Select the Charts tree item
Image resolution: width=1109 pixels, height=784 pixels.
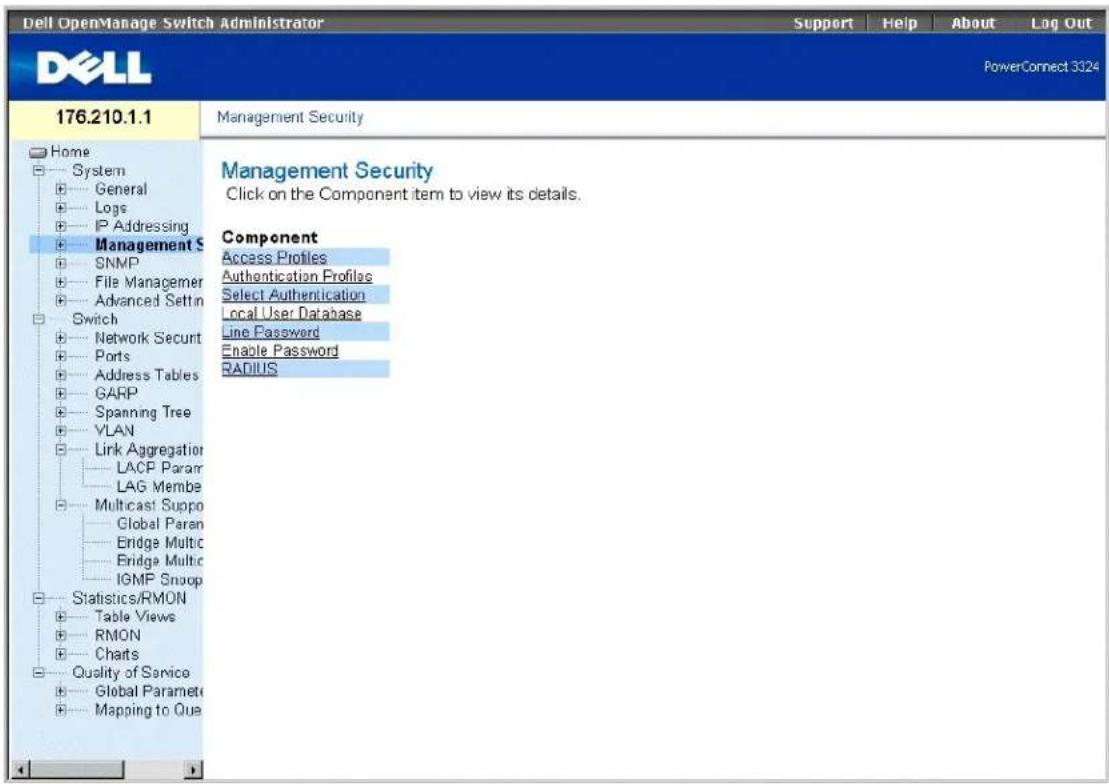[x=117, y=654]
